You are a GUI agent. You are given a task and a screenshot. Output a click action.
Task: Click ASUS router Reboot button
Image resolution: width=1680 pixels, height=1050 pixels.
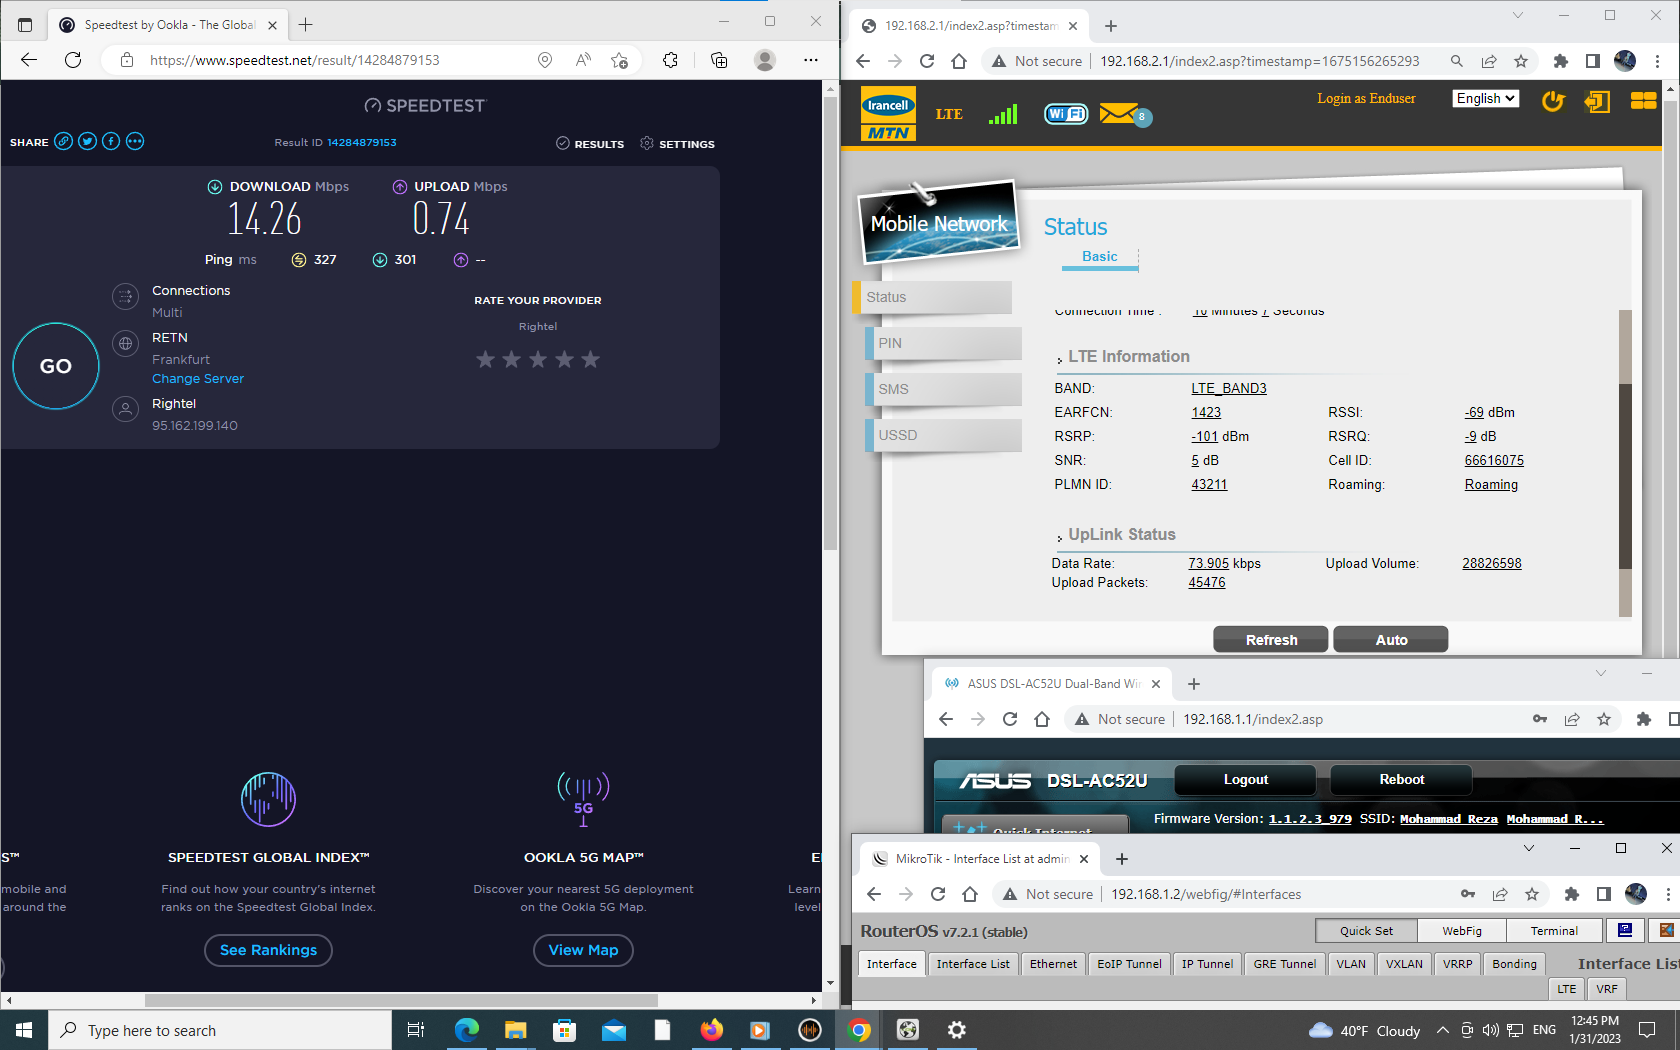coord(1402,780)
